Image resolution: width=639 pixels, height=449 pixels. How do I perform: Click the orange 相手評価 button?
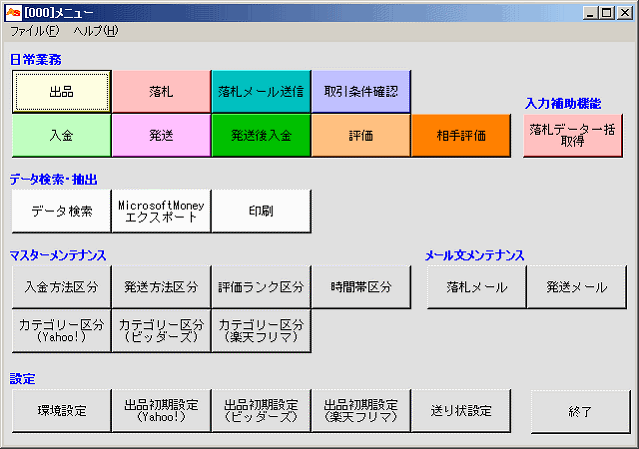[x=461, y=136]
